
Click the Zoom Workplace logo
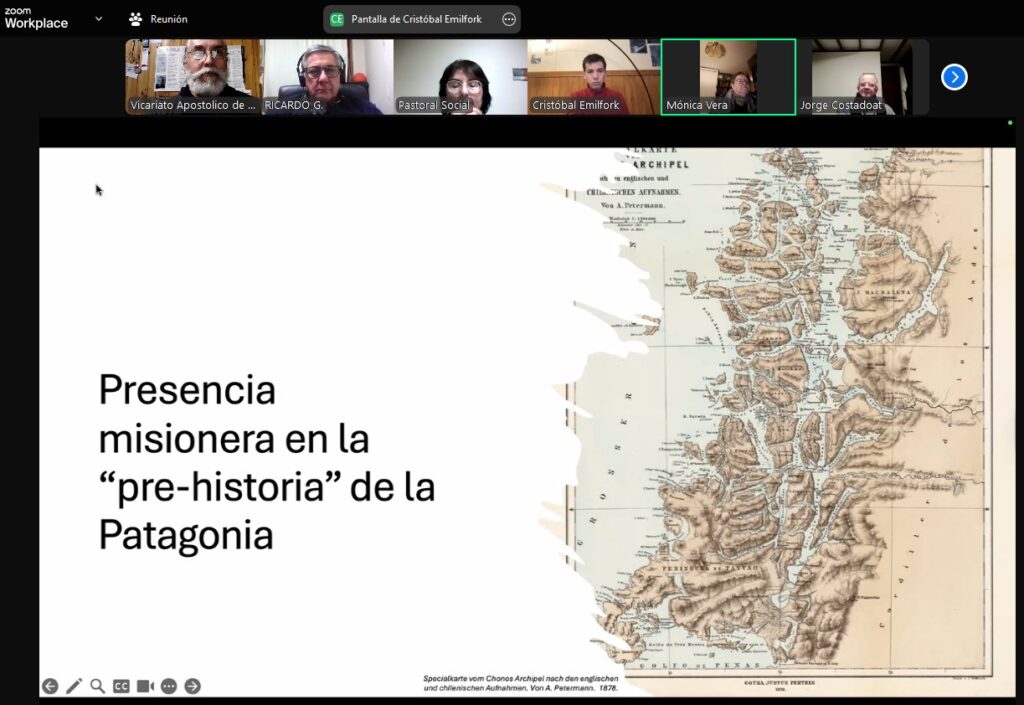[x=36, y=18]
